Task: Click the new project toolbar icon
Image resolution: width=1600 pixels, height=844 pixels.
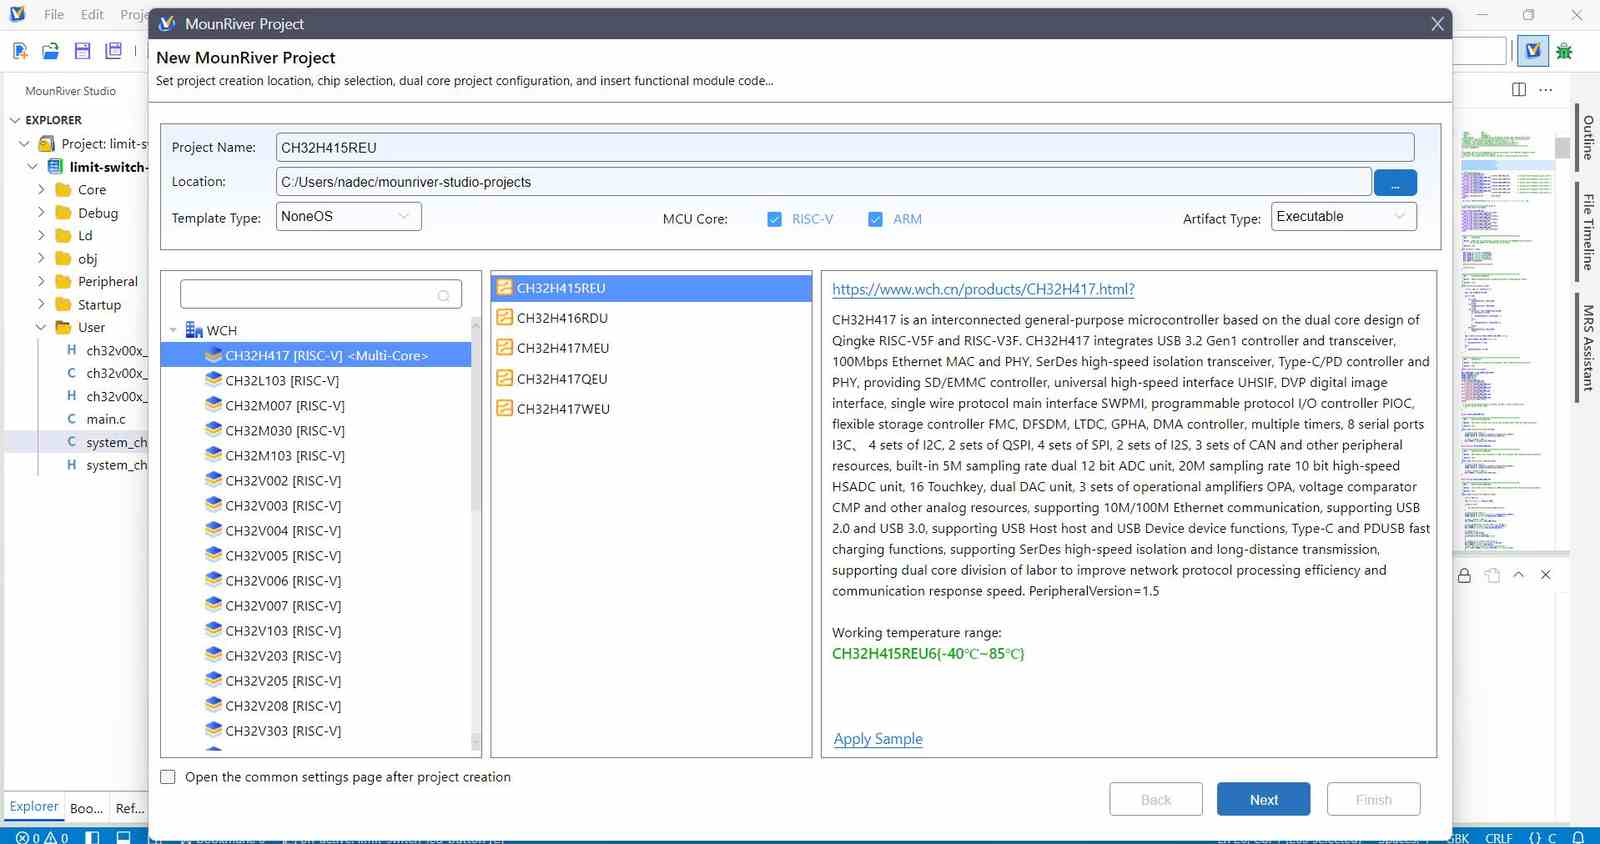Action: pyautogui.click(x=20, y=50)
